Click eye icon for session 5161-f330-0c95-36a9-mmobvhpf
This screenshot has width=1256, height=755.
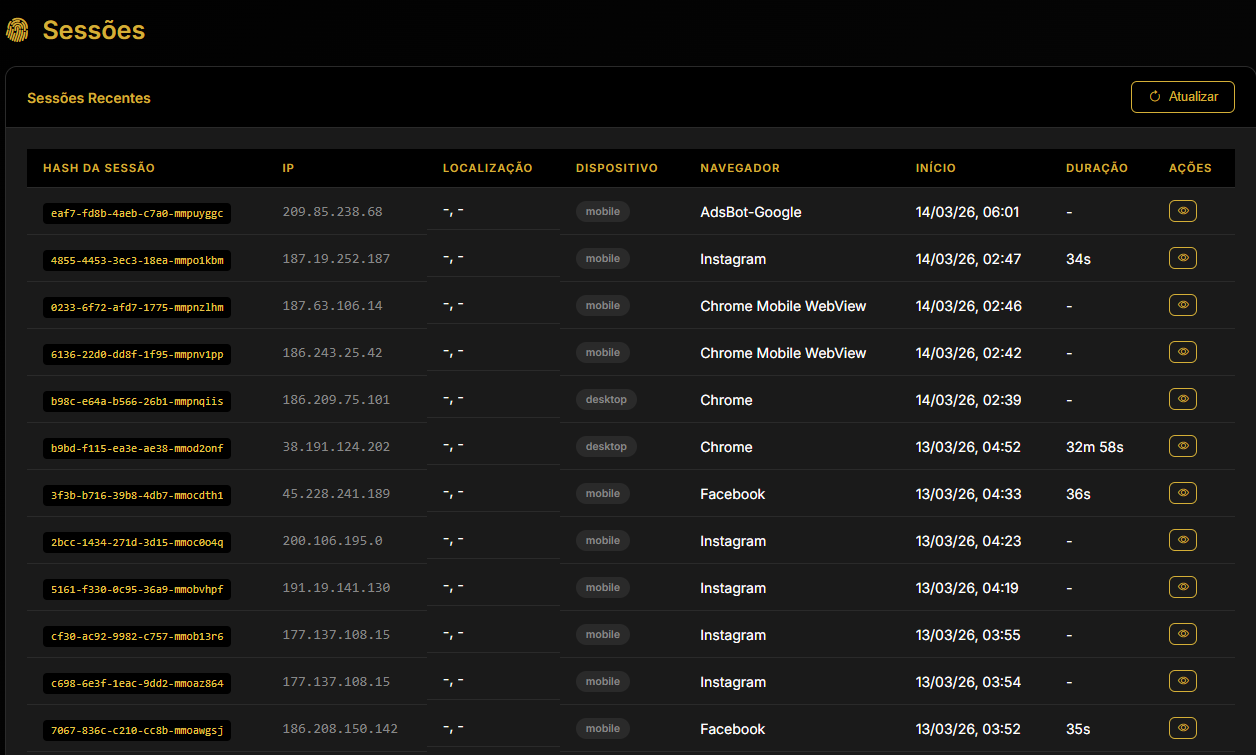pyautogui.click(x=1182, y=587)
